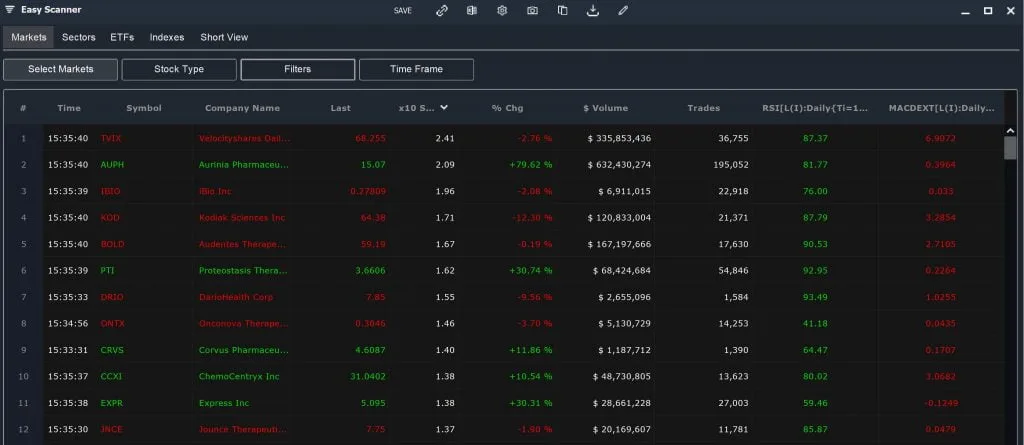Select the CRVS symbol cell
The height and width of the screenshot is (445, 1024).
click(112, 350)
